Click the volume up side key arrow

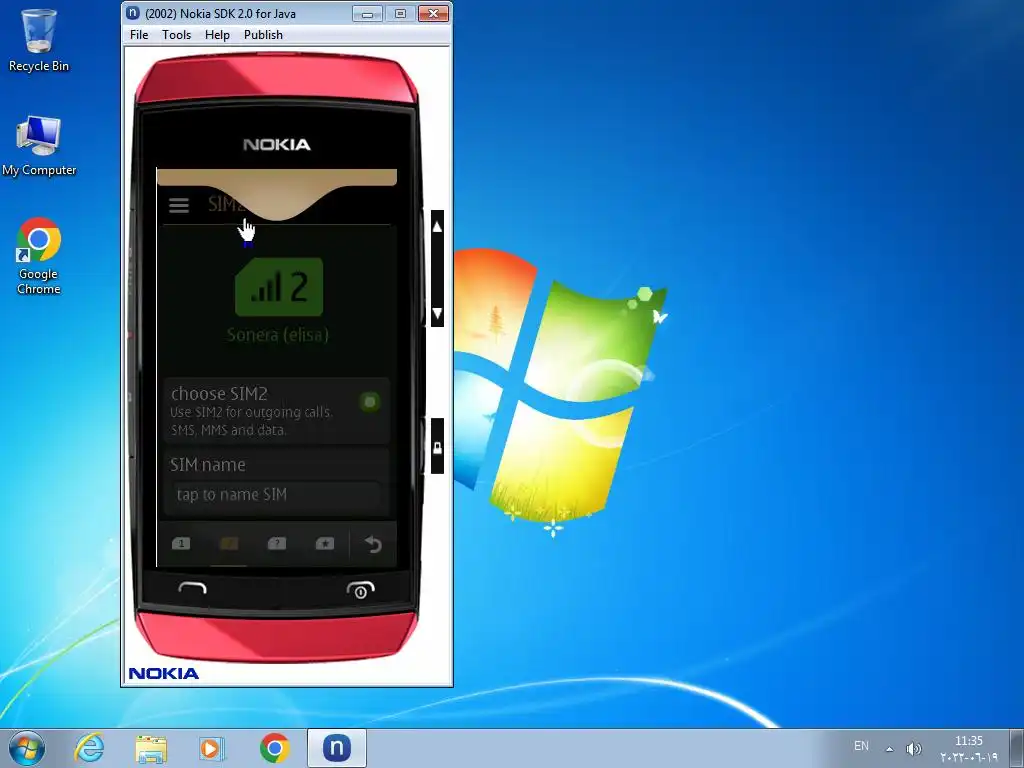(x=438, y=227)
